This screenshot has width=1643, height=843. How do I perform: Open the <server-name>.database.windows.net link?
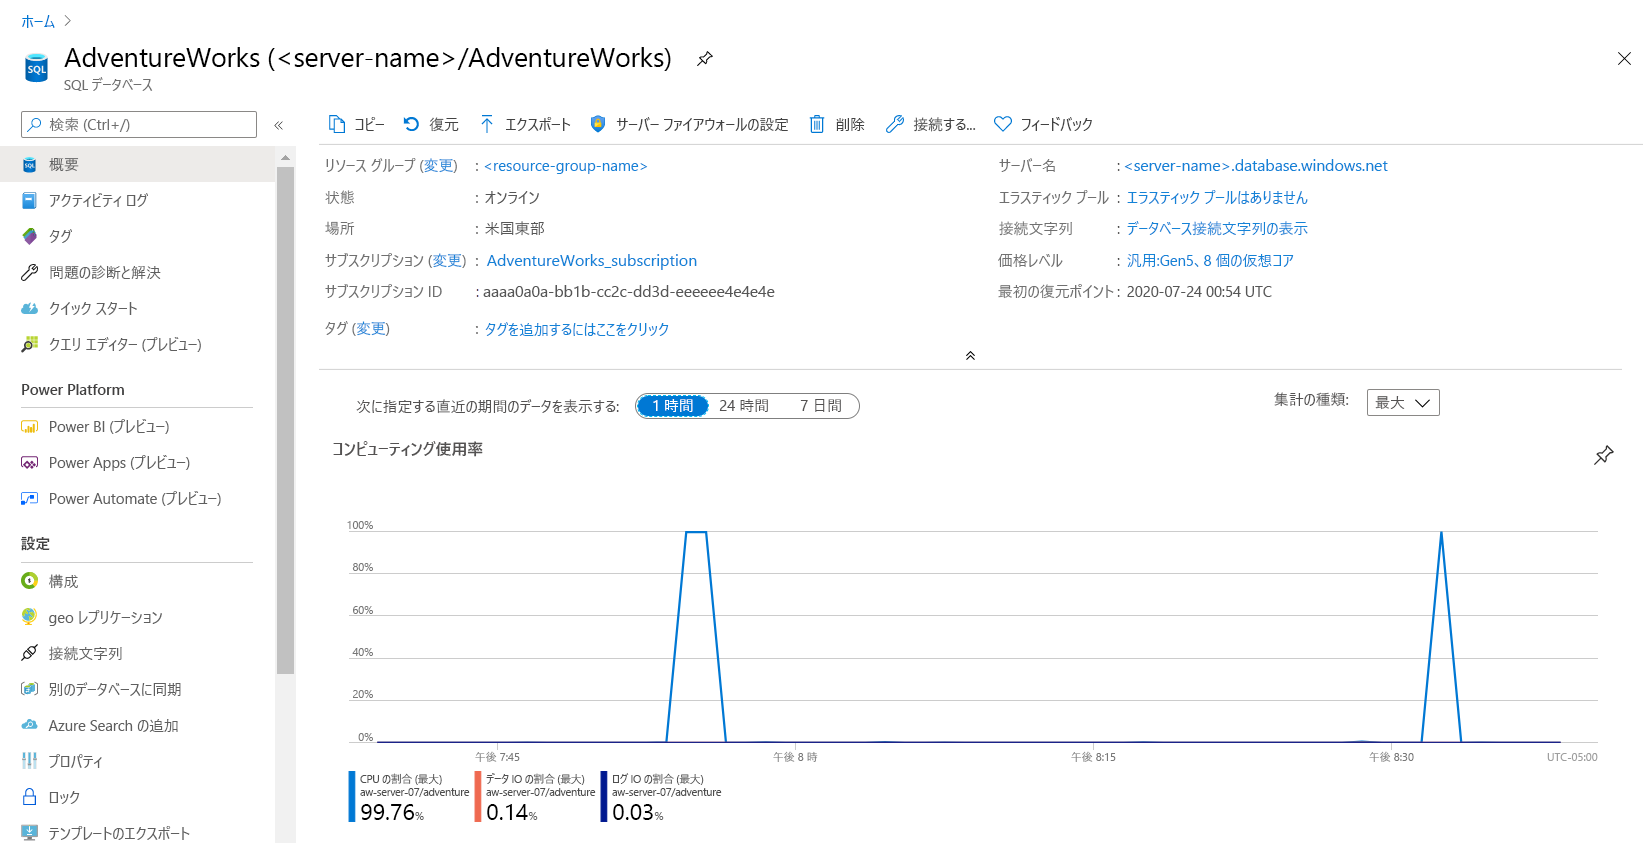click(1256, 166)
